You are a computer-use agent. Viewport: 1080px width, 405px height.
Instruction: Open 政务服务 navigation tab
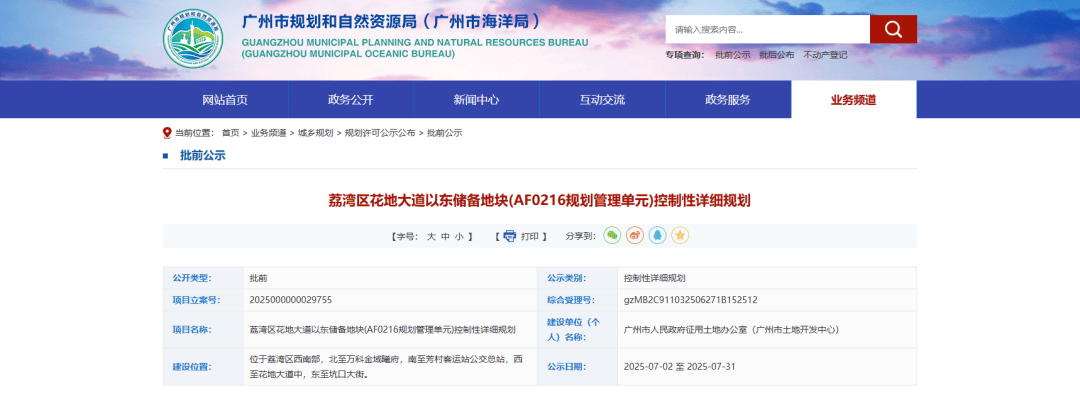728,100
